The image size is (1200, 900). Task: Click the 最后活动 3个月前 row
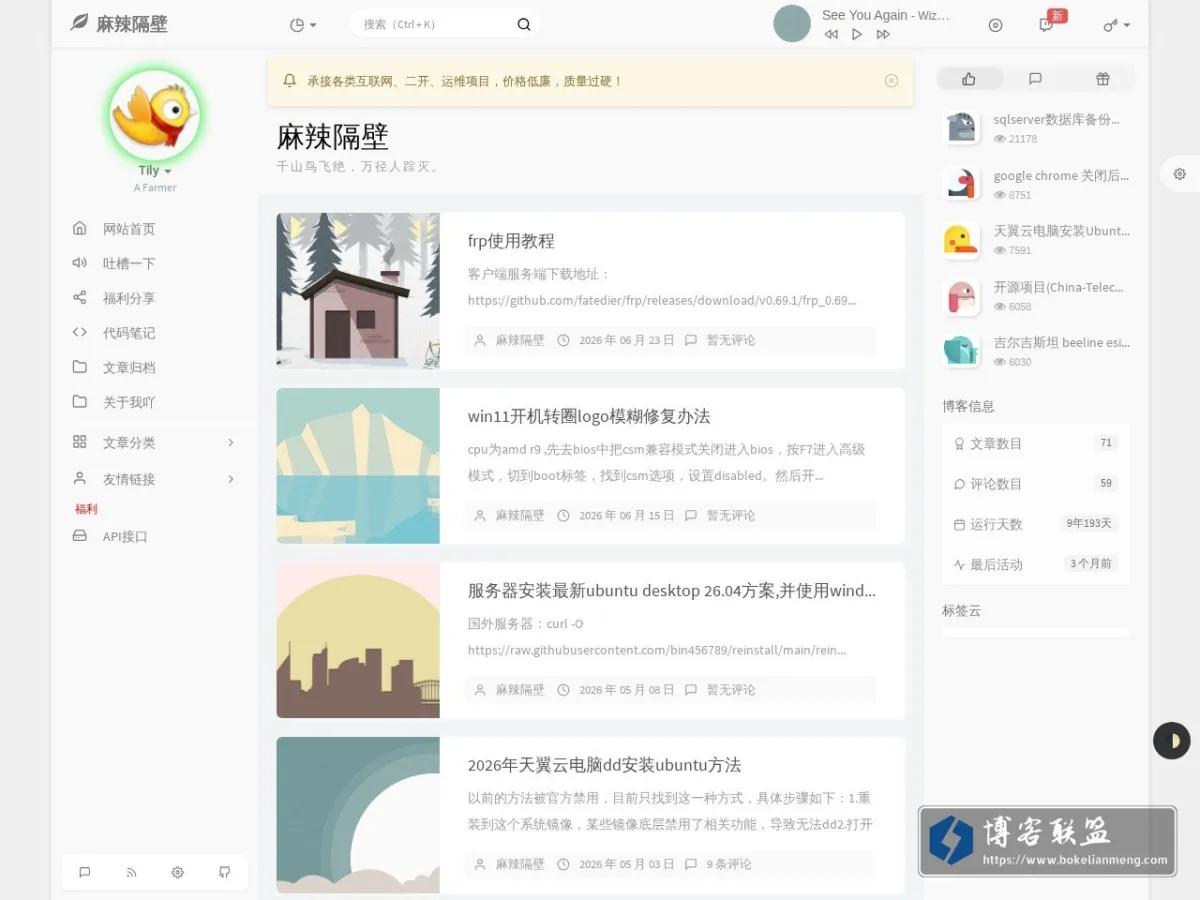click(1035, 564)
